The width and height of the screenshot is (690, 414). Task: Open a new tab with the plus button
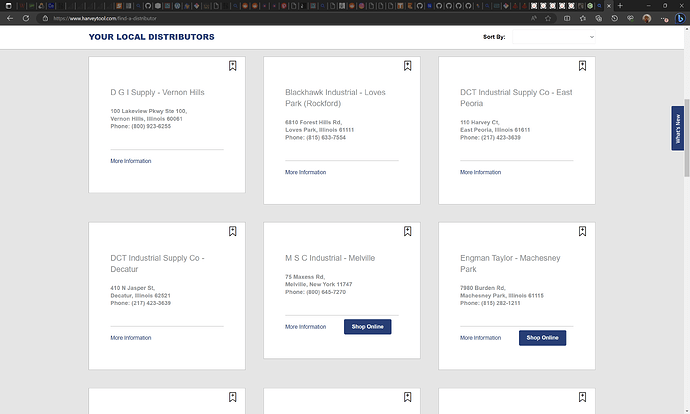tap(620, 6)
